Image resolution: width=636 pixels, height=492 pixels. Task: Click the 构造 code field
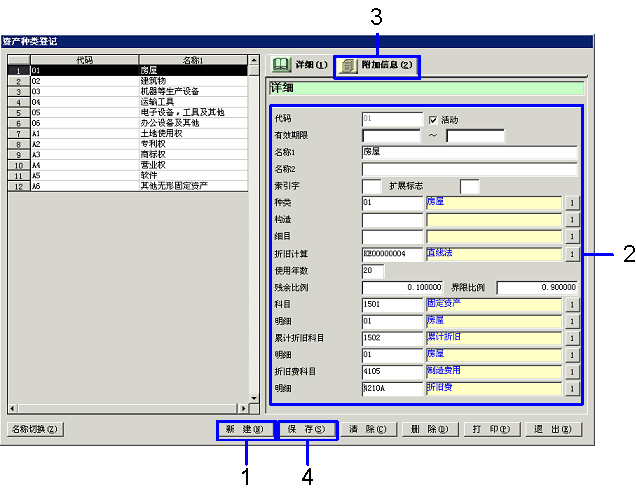[392, 220]
